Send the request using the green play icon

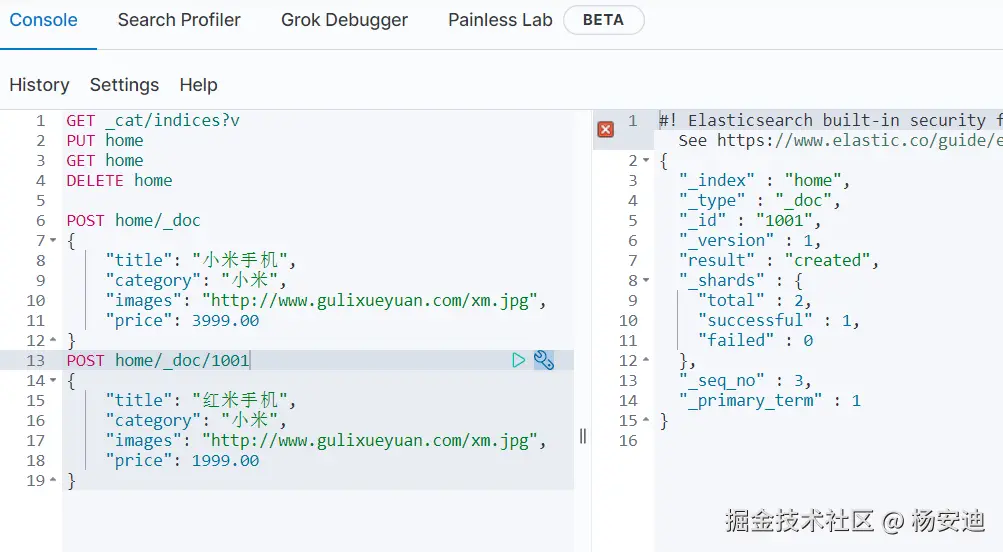[518, 360]
